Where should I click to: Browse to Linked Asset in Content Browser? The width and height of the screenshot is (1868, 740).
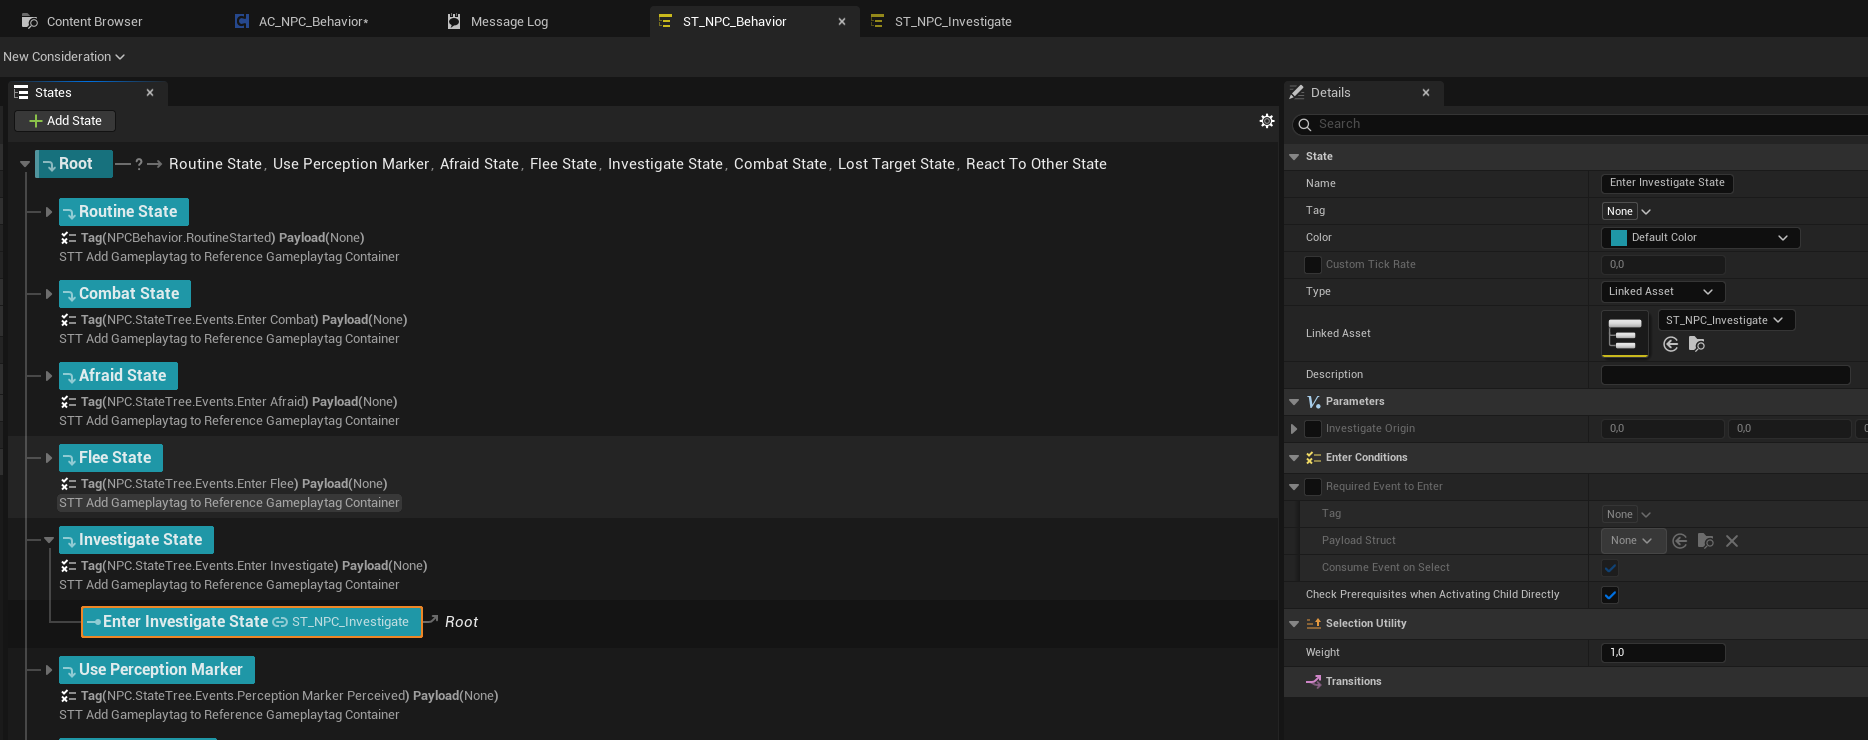pyautogui.click(x=1696, y=344)
